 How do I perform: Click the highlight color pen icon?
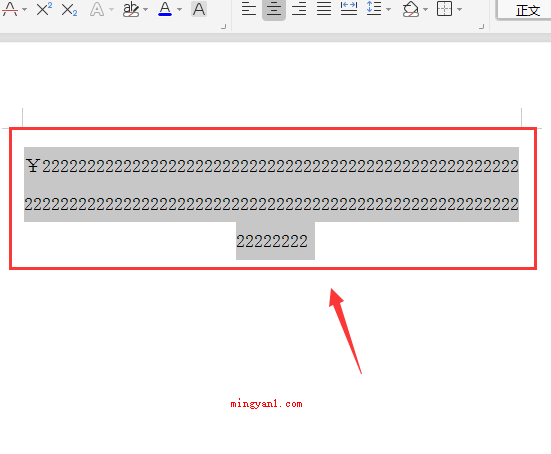(131, 9)
